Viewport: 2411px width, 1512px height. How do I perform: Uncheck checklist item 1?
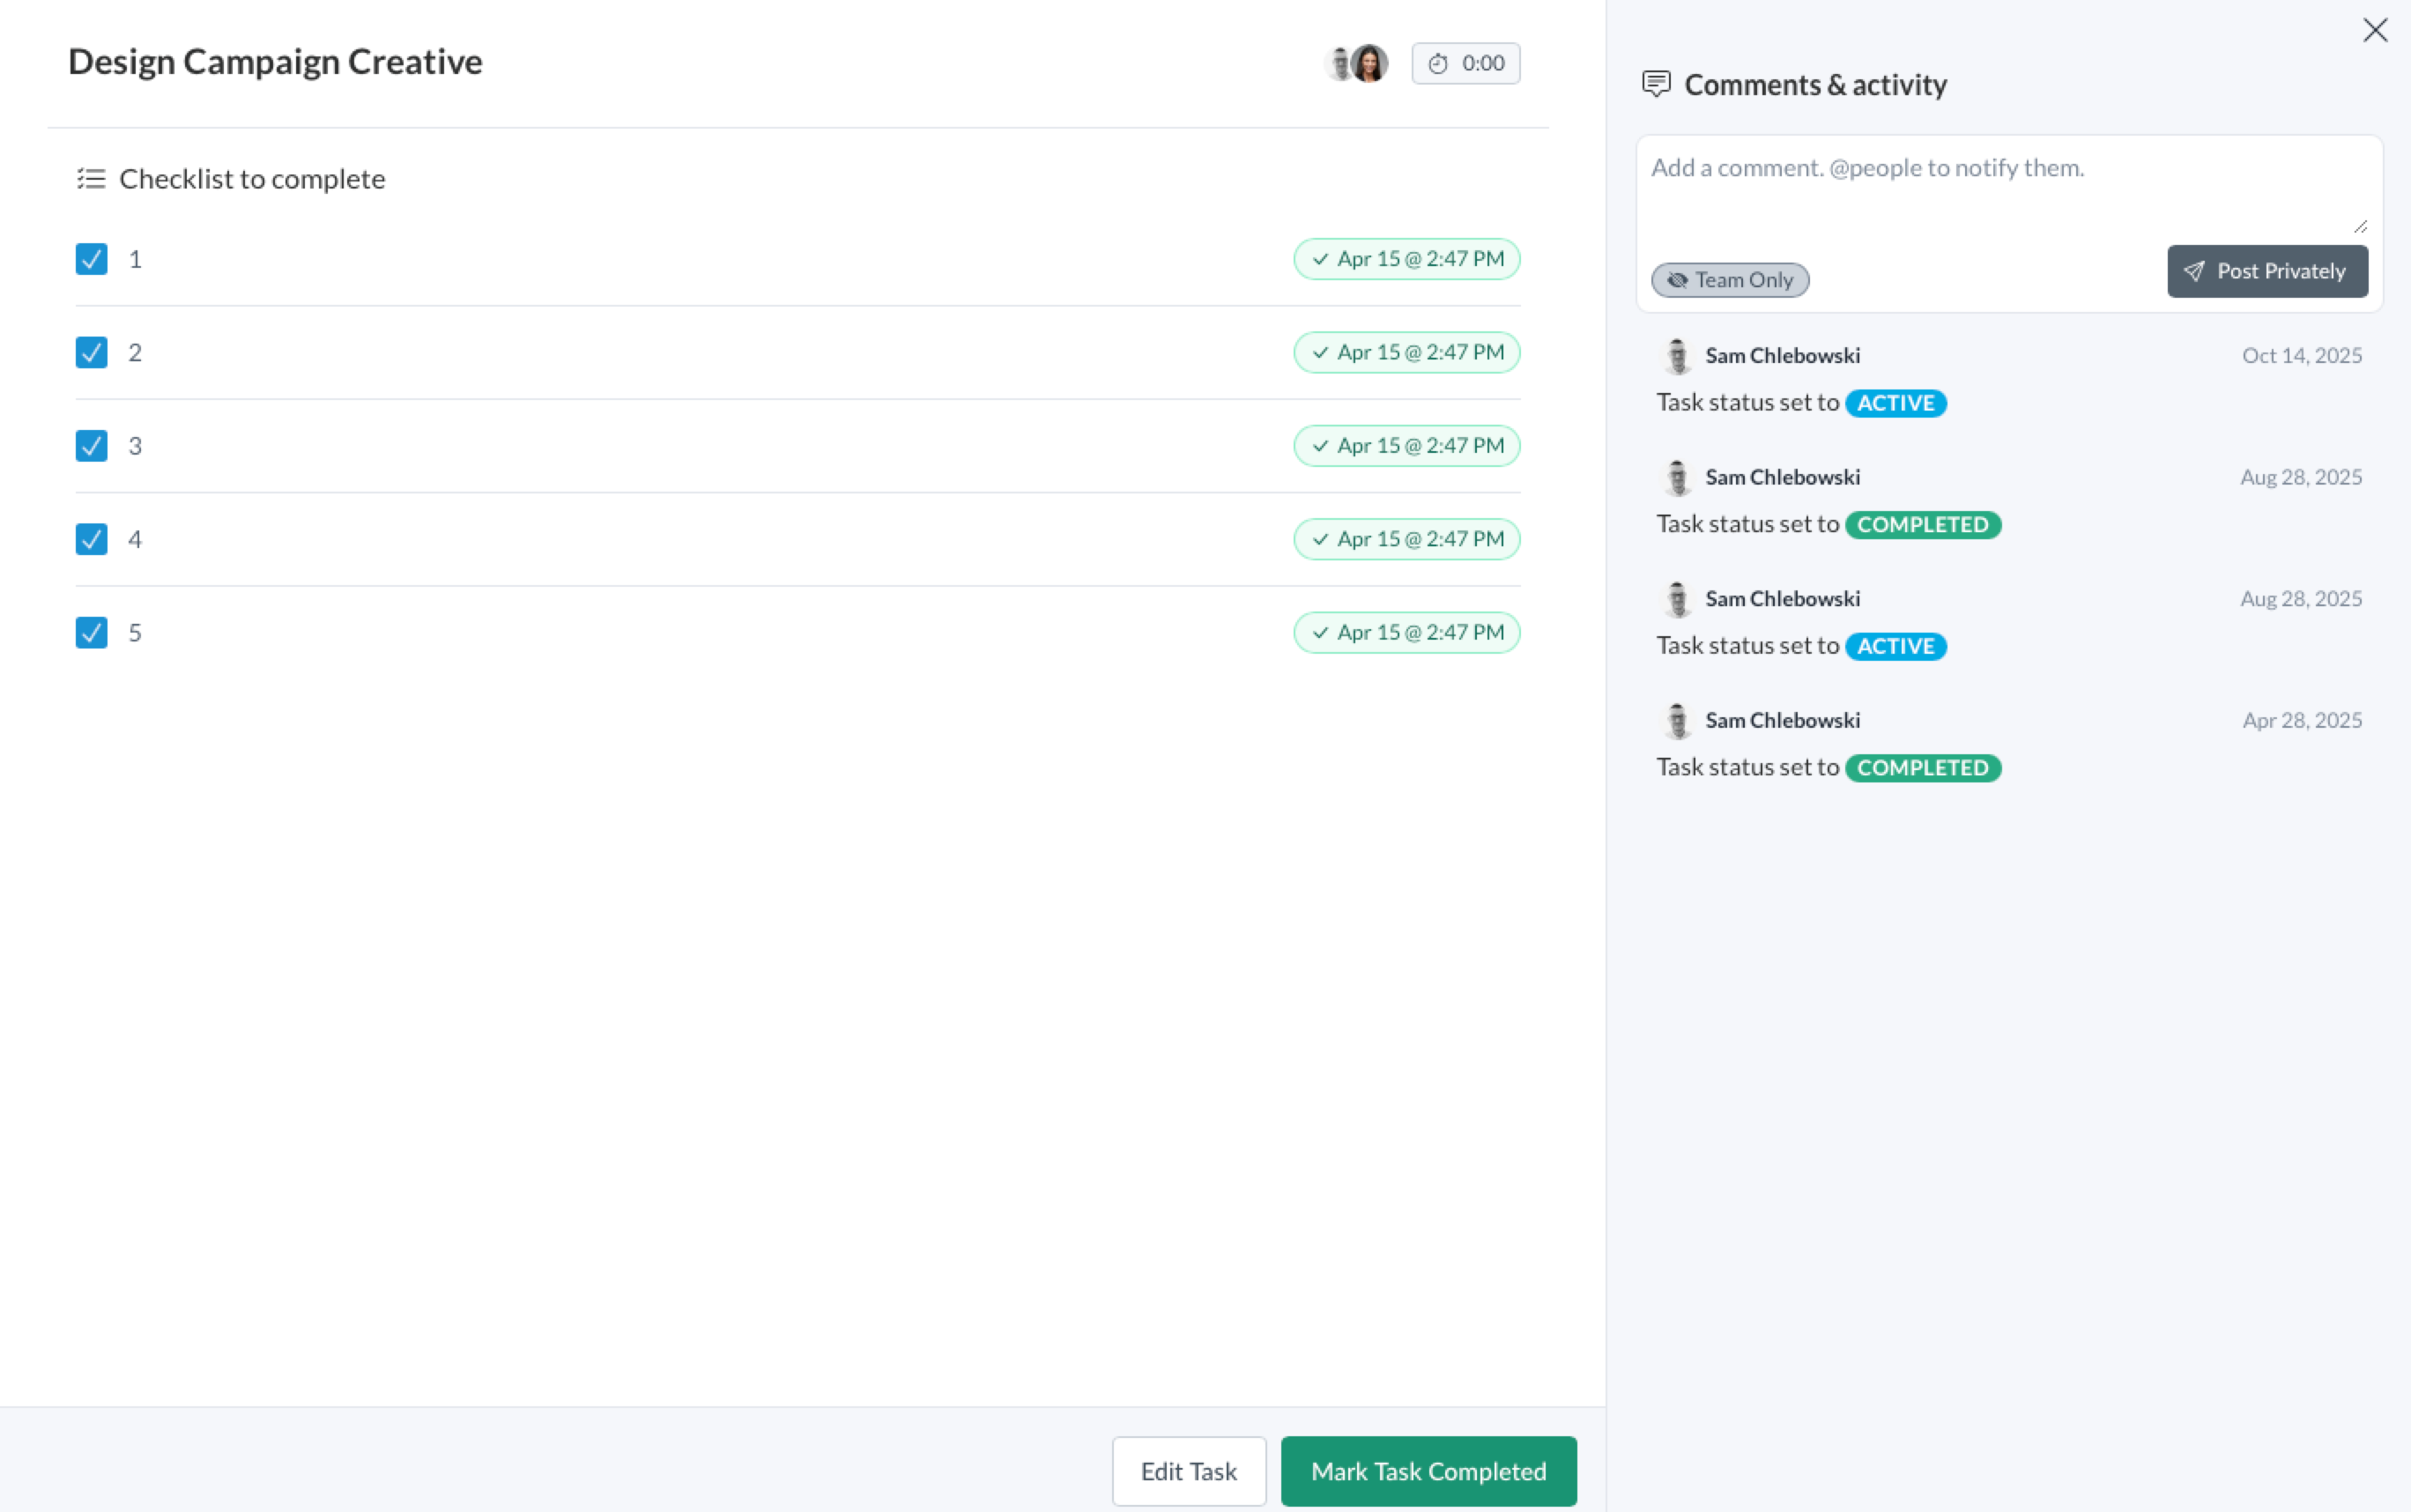[92, 259]
